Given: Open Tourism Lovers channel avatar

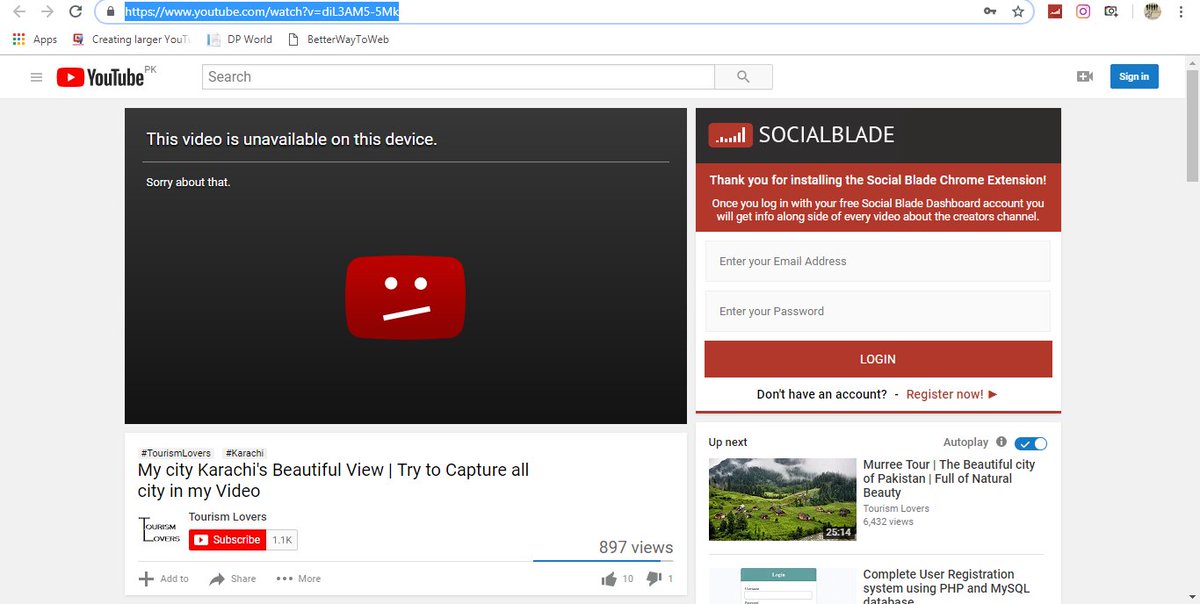Looking at the screenshot, I should tap(159, 531).
